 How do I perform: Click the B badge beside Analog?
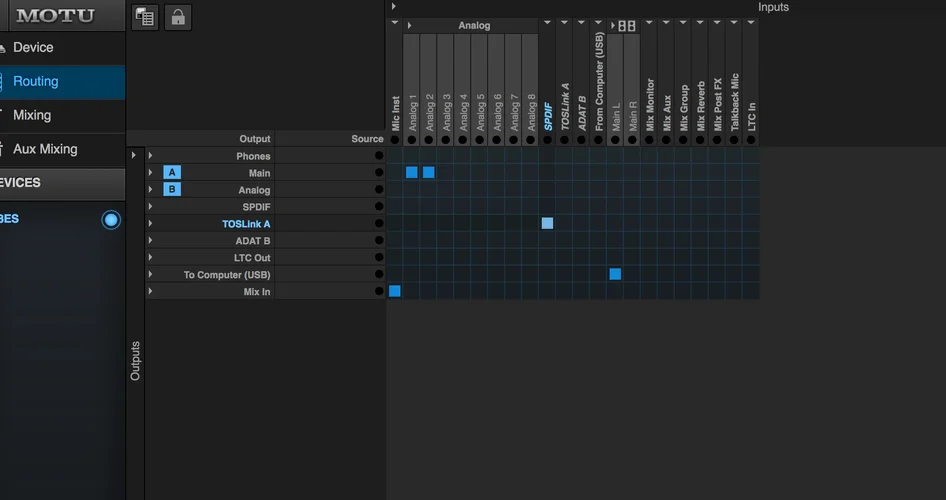(172, 190)
